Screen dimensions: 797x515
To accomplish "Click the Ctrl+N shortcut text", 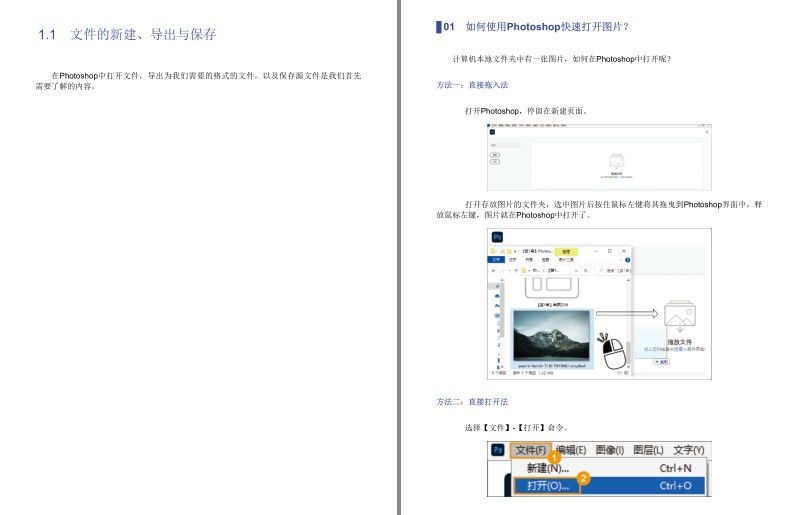I will point(675,468).
